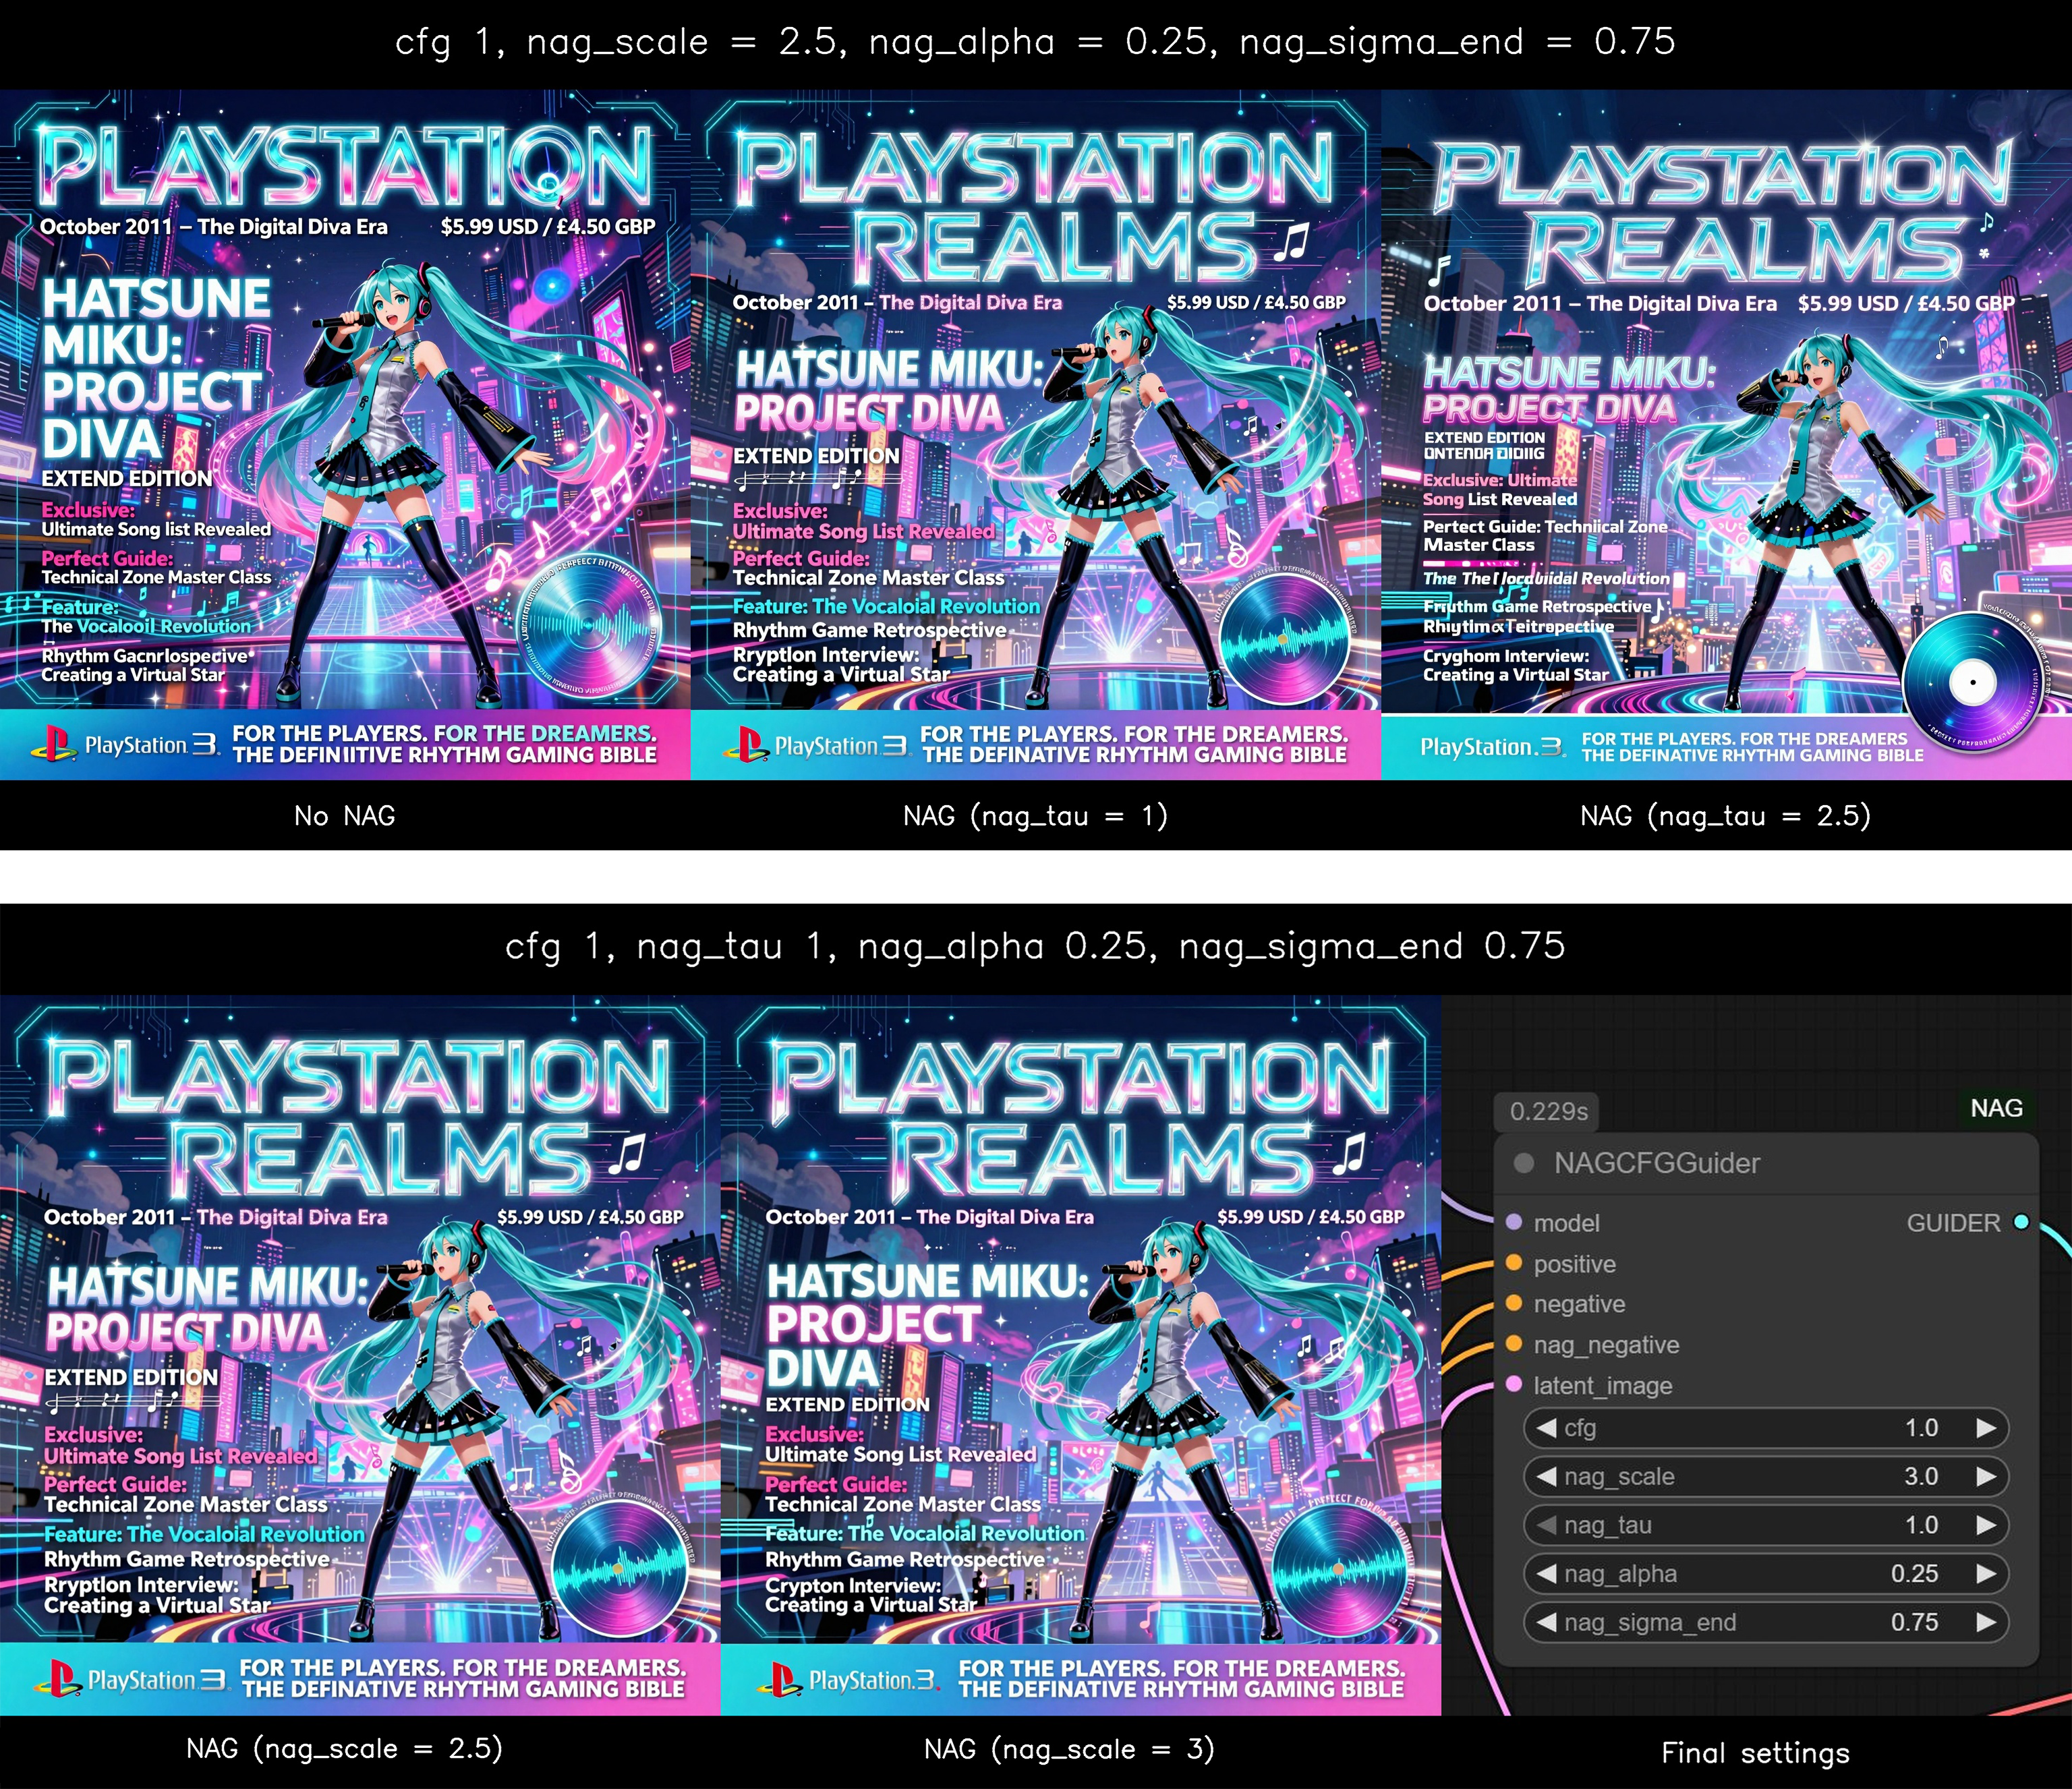Click the negative input socket
The width and height of the screenshot is (2072, 1789).
[1514, 1303]
